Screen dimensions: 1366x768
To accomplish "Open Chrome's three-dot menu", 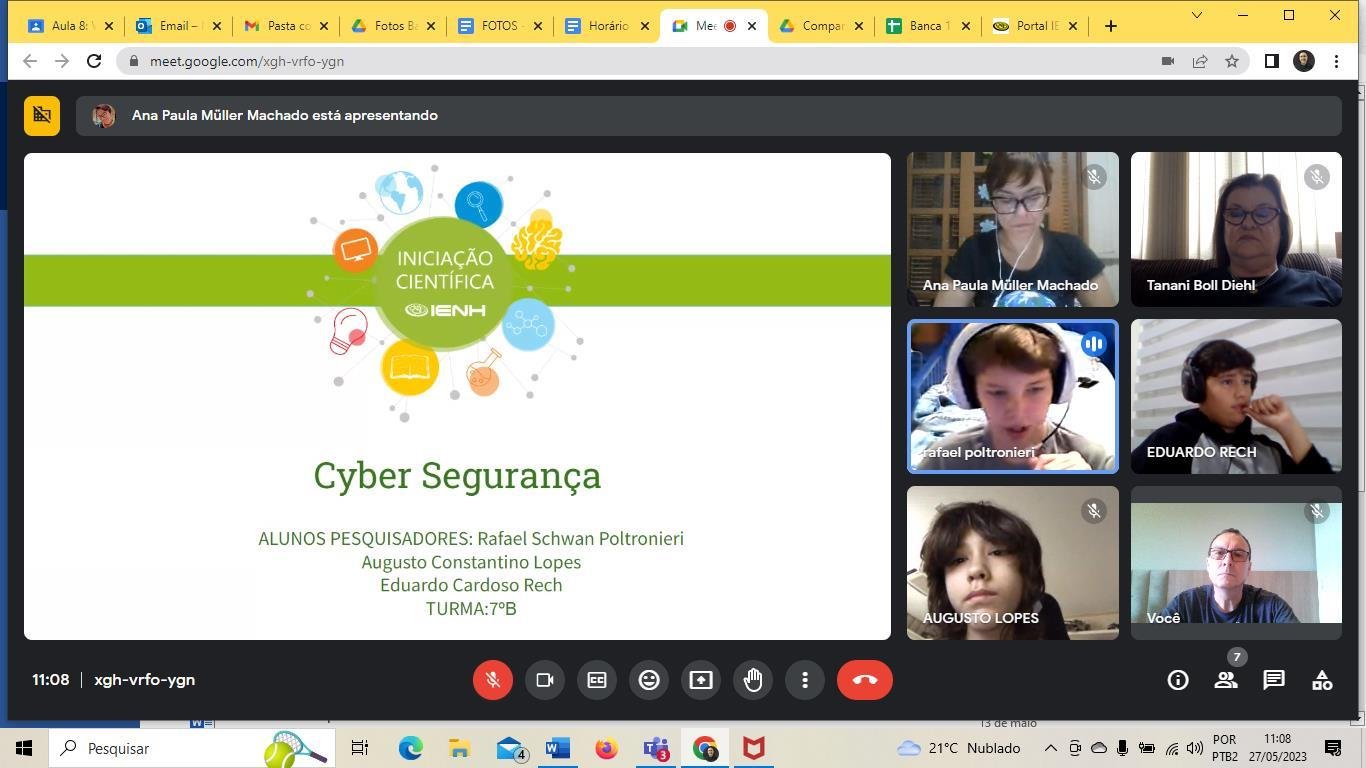I will [1337, 61].
